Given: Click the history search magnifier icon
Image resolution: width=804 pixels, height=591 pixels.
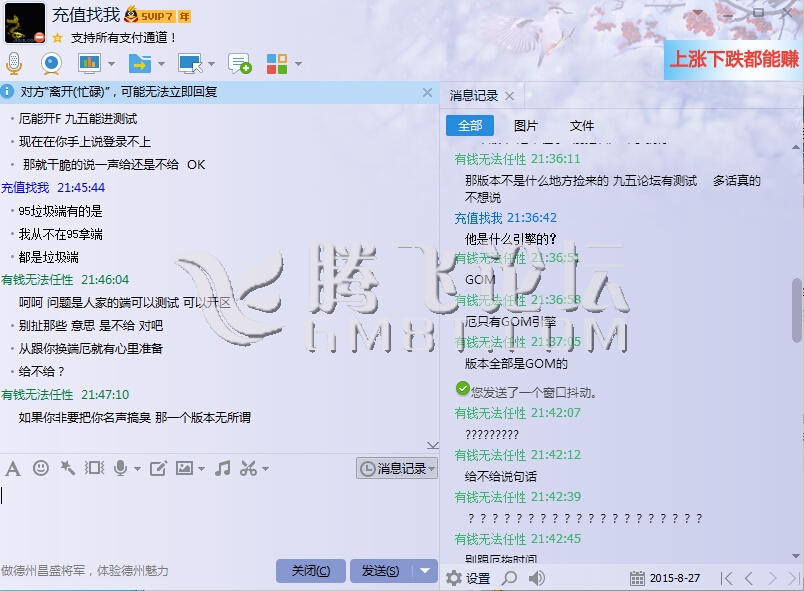Looking at the screenshot, I should [x=509, y=578].
